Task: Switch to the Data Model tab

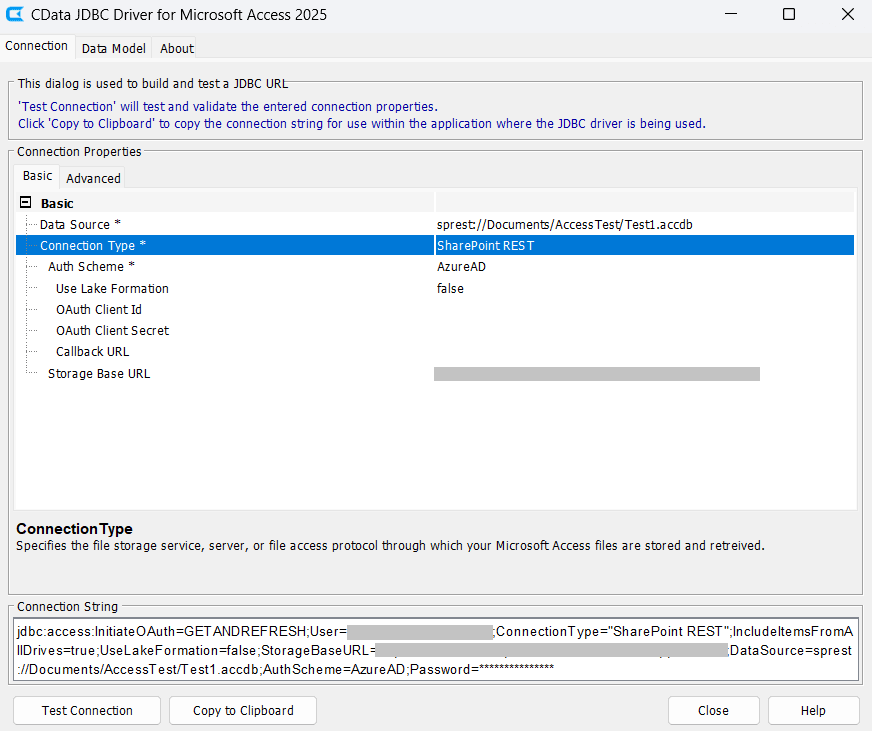Action: point(113,48)
